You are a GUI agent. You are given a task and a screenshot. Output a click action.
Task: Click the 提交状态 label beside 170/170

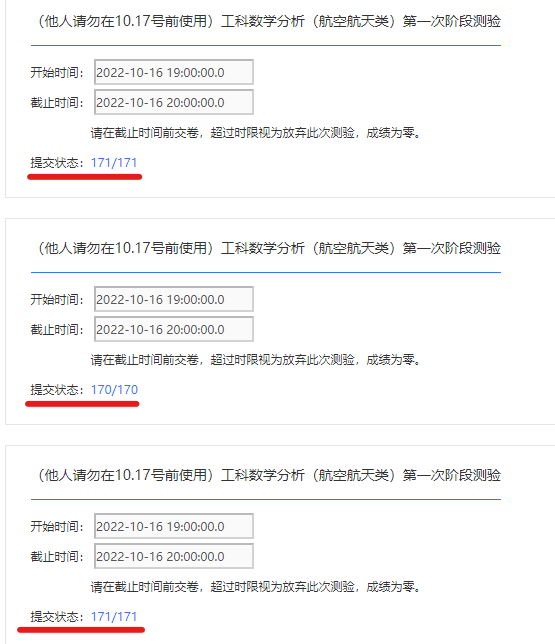pos(57,389)
